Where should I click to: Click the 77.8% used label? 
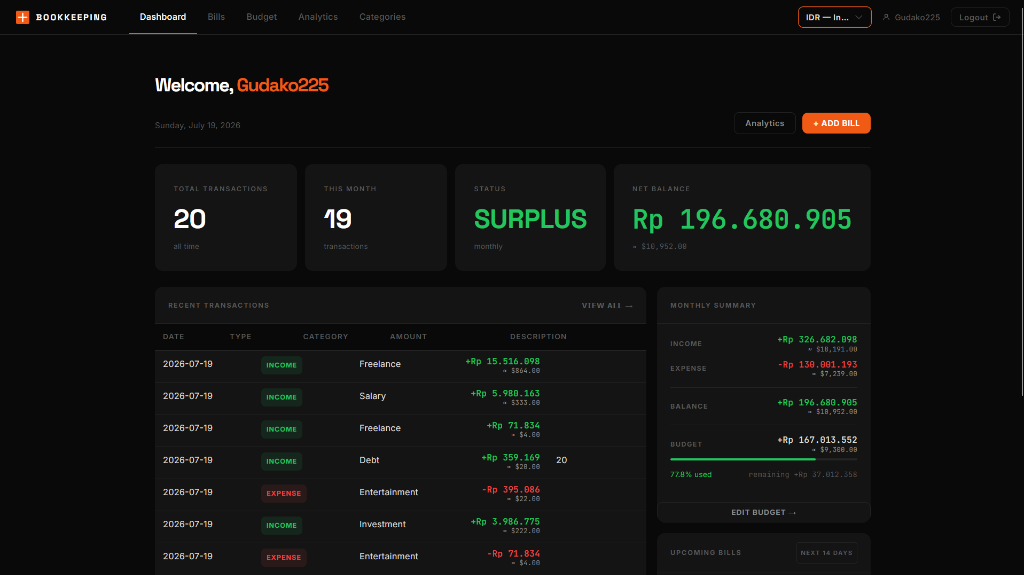[690, 474]
